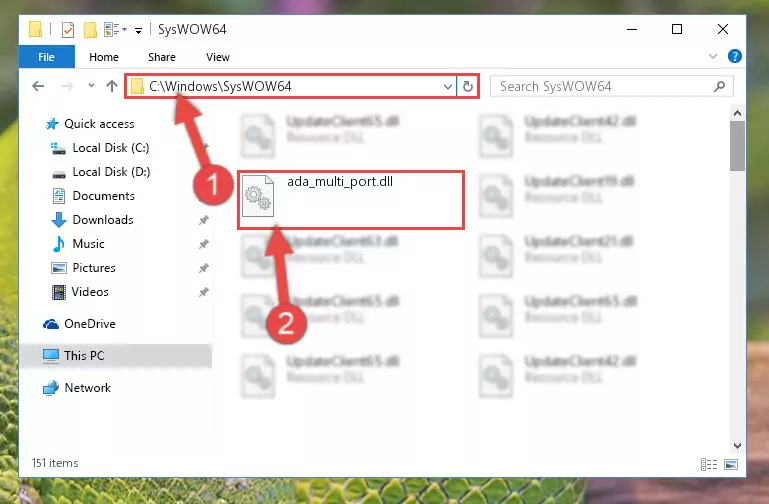
Task: Click the Back navigation arrow
Action: point(38,86)
